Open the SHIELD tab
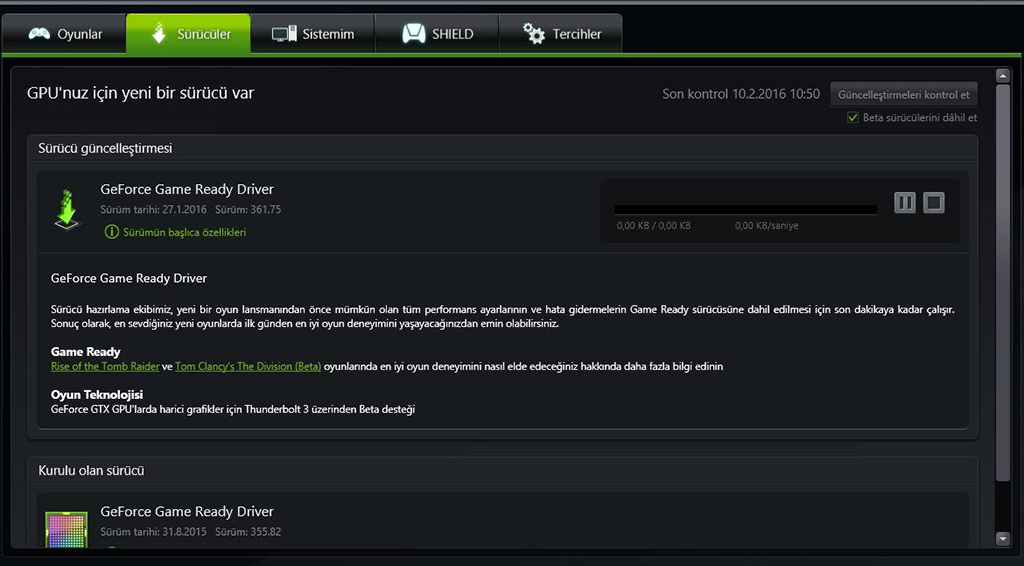 pyautogui.click(x=437, y=34)
